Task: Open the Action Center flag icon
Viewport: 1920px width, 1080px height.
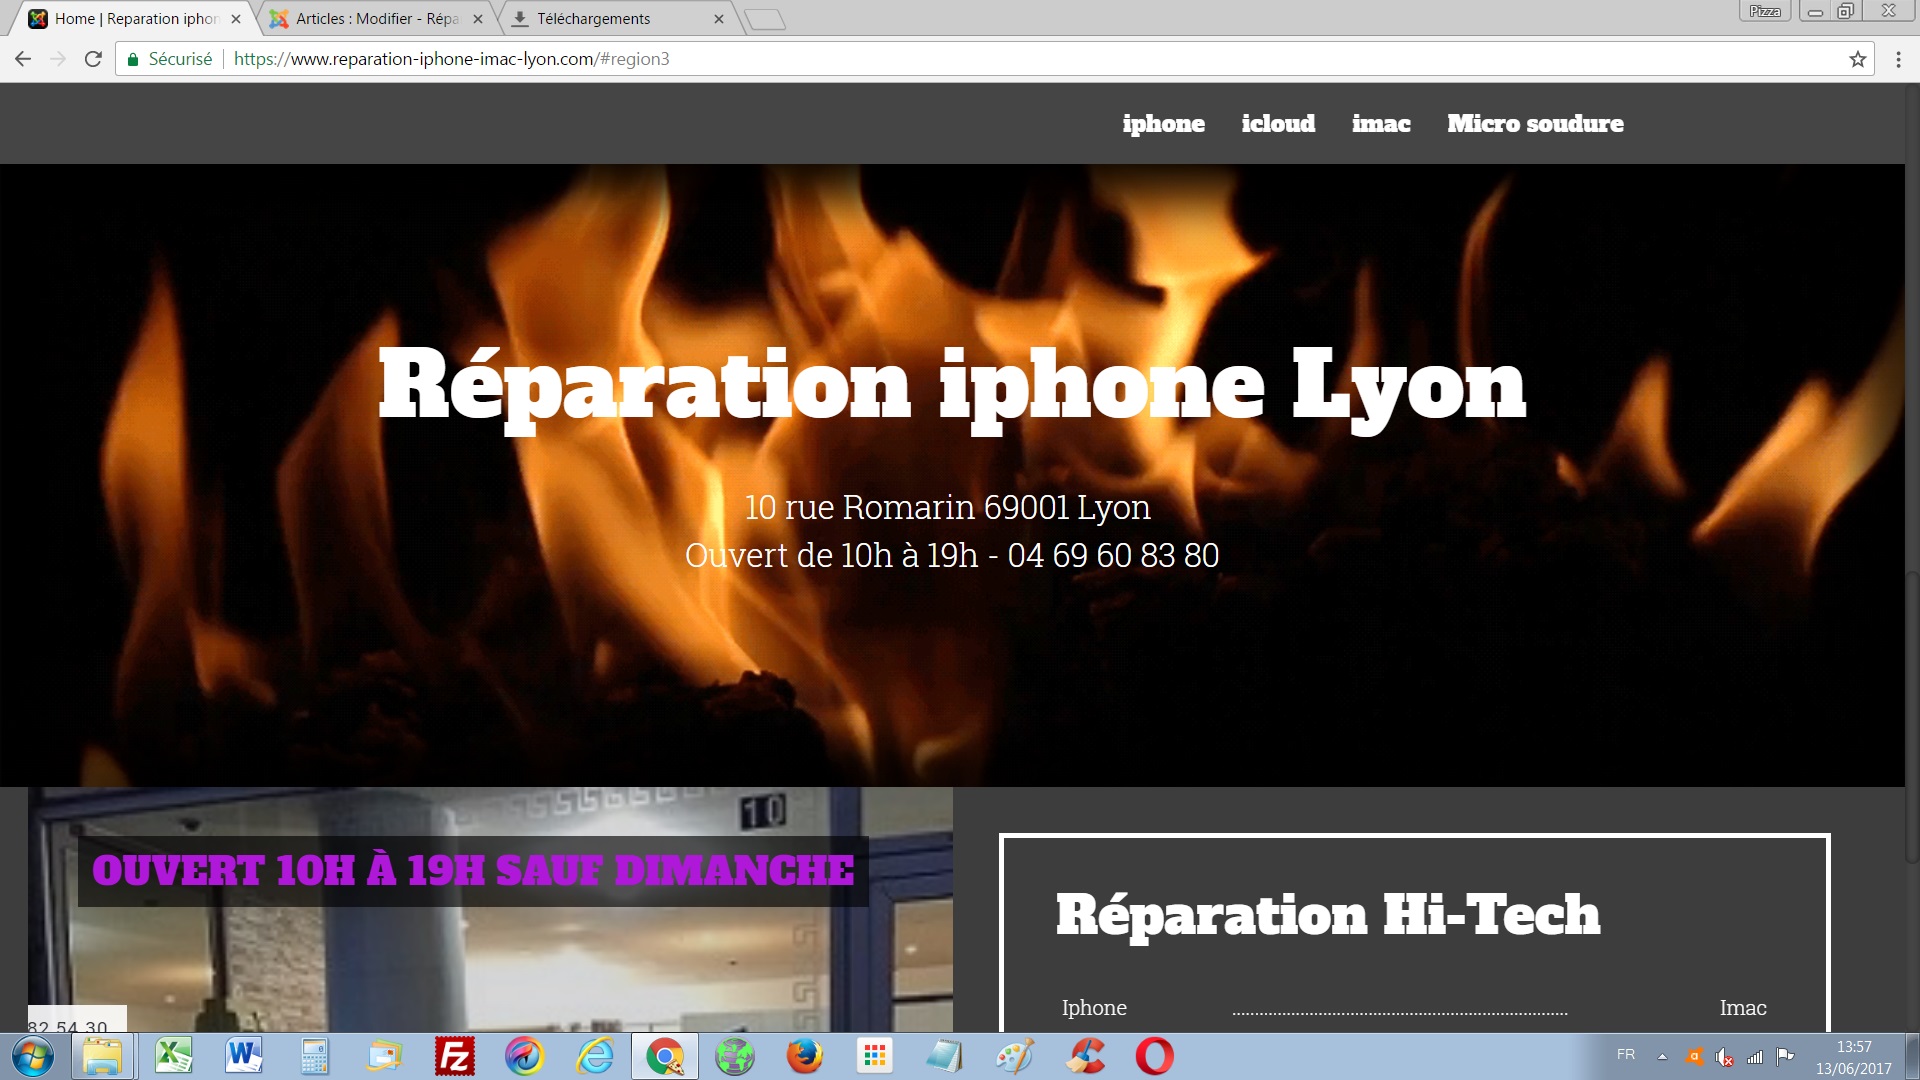Action: (1785, 1056)
